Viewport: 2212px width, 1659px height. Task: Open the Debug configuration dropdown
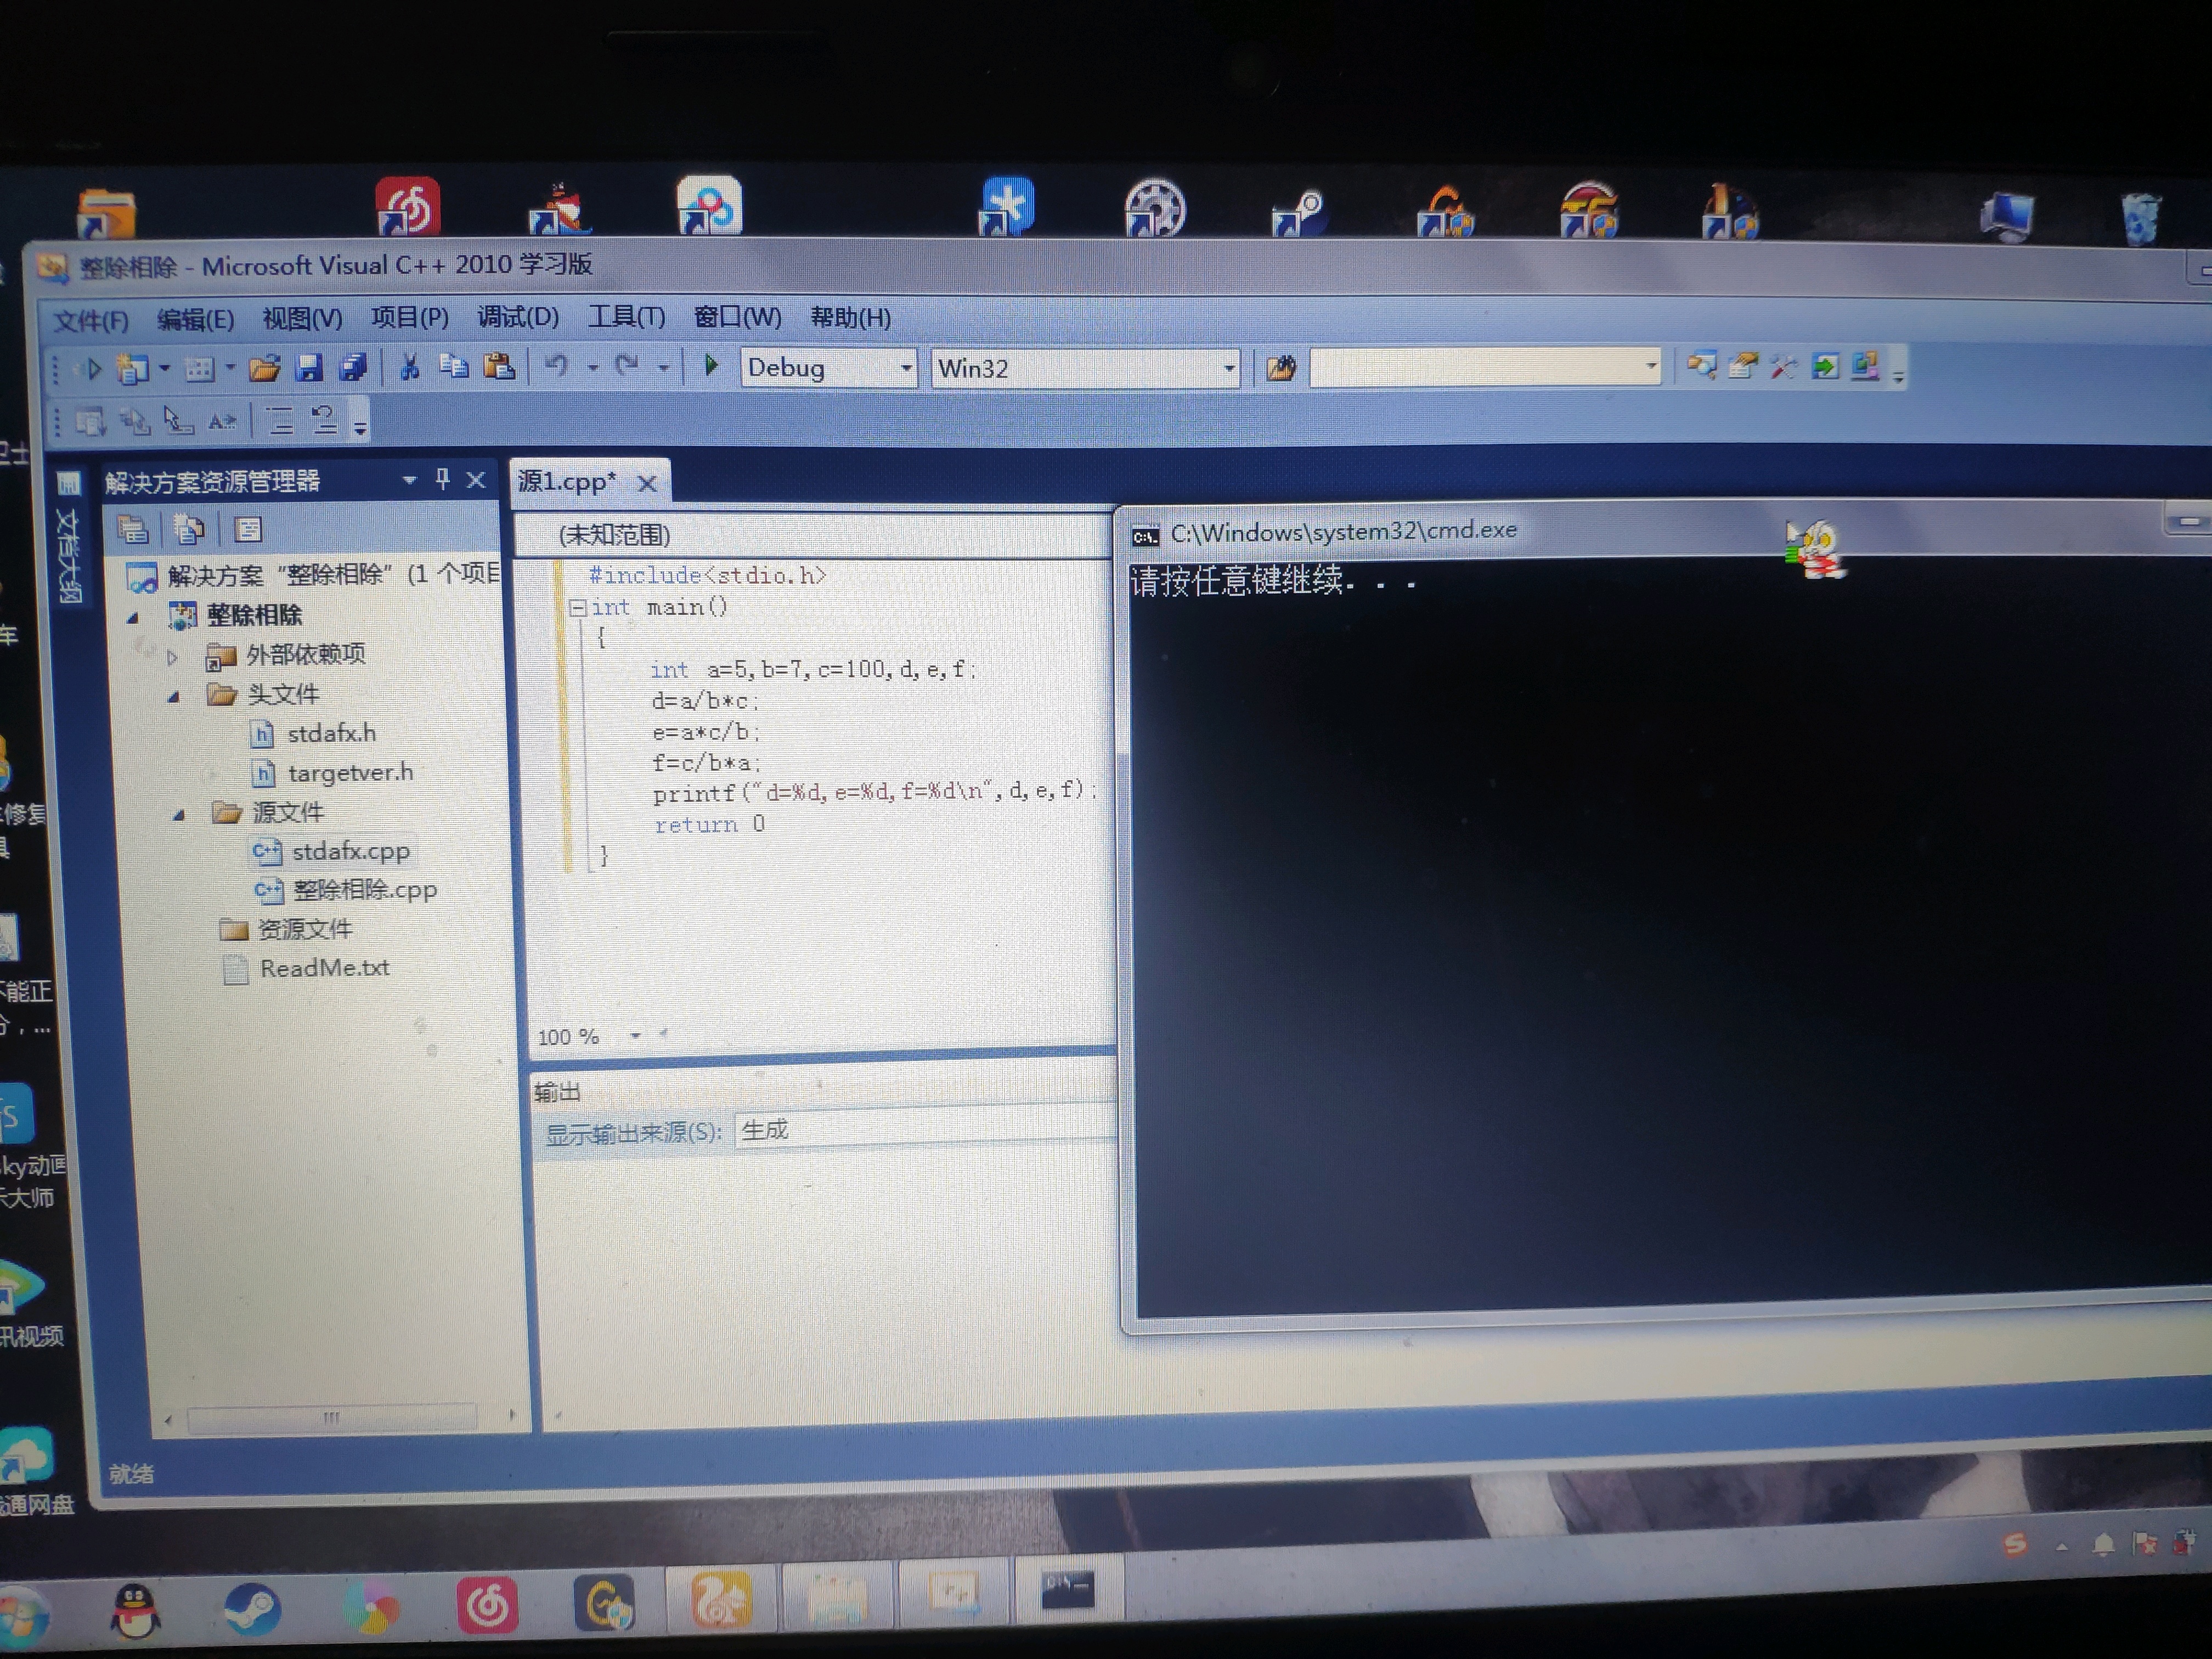905,369
